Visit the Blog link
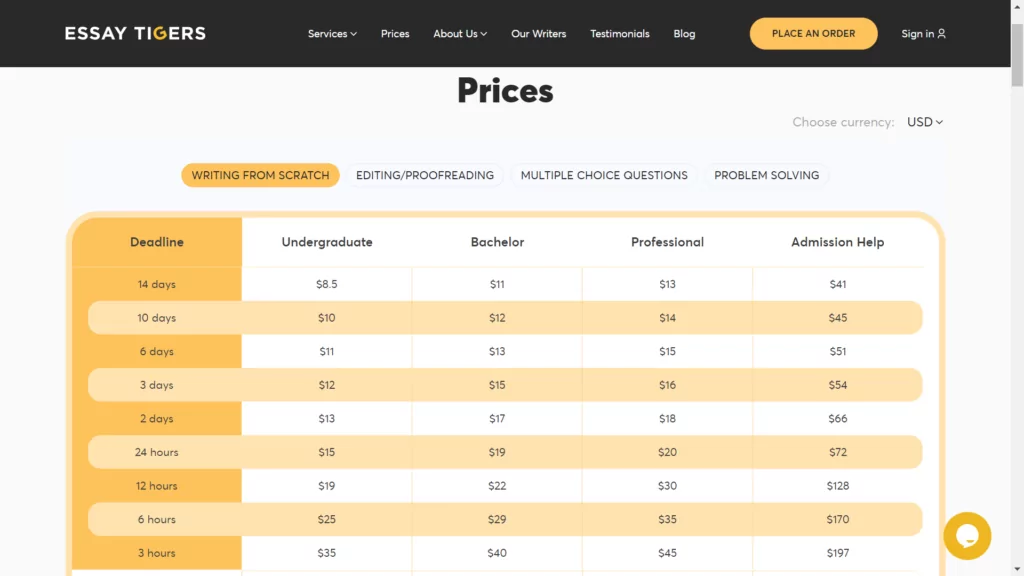 (684, 33)
